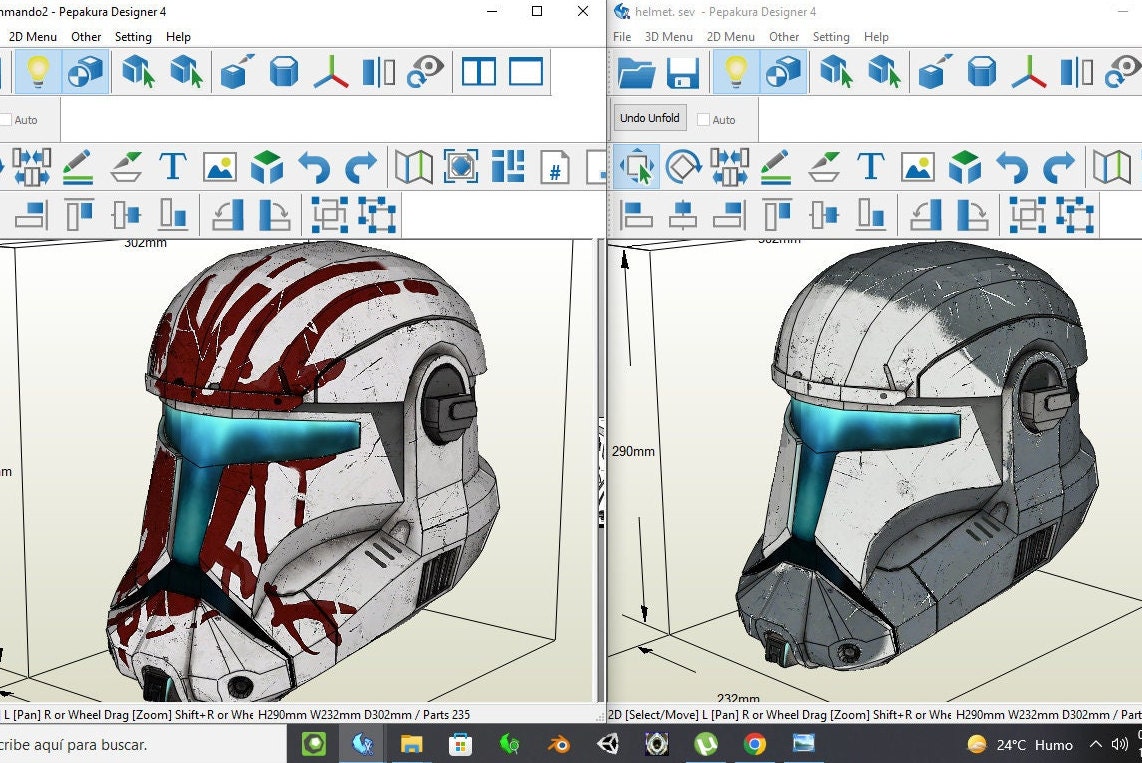Expand hidden system tray icons chevron
Image resolution: width=1142 pixels, height=763 pixels.
pos(1095,744)
